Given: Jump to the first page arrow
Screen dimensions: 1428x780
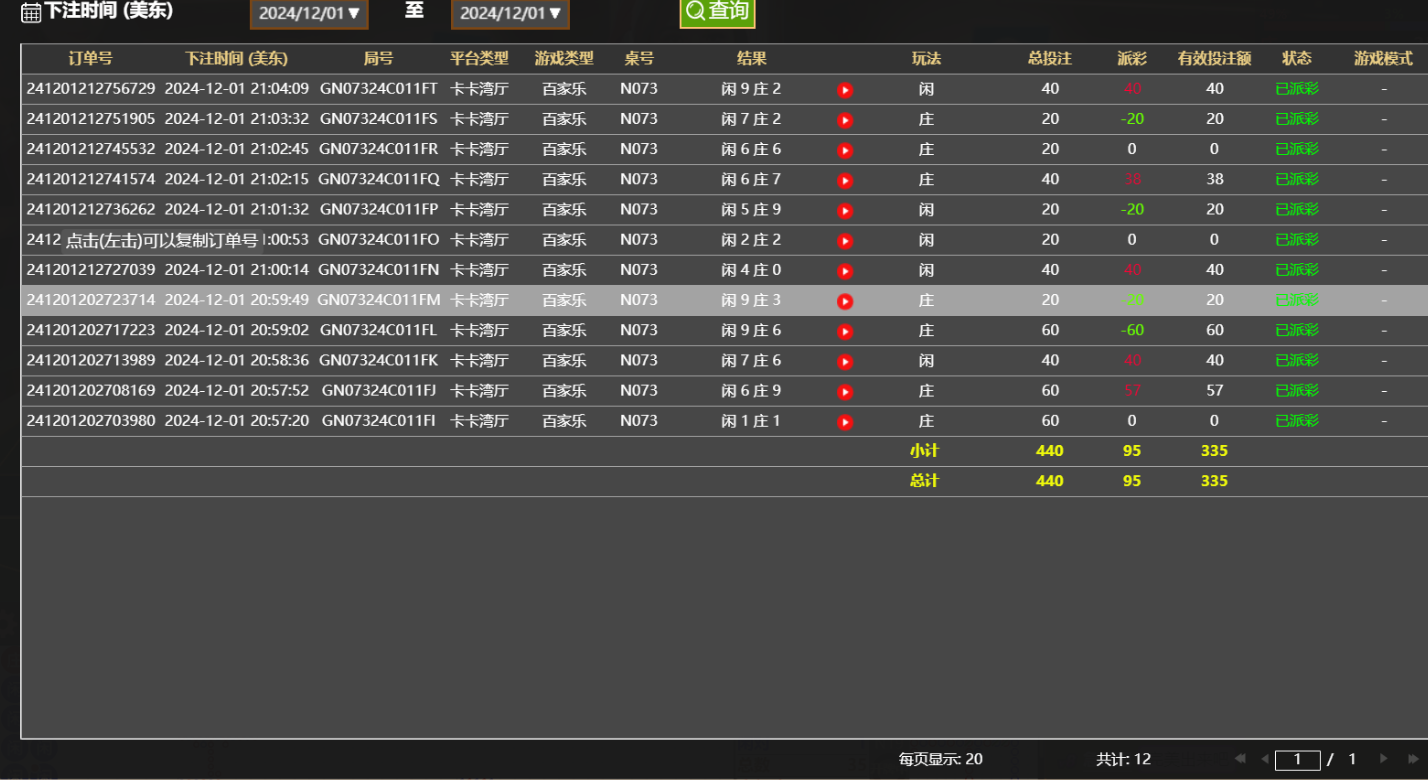Looking at the screenshot, I should pyautogui.click(x=1241, y=759).
